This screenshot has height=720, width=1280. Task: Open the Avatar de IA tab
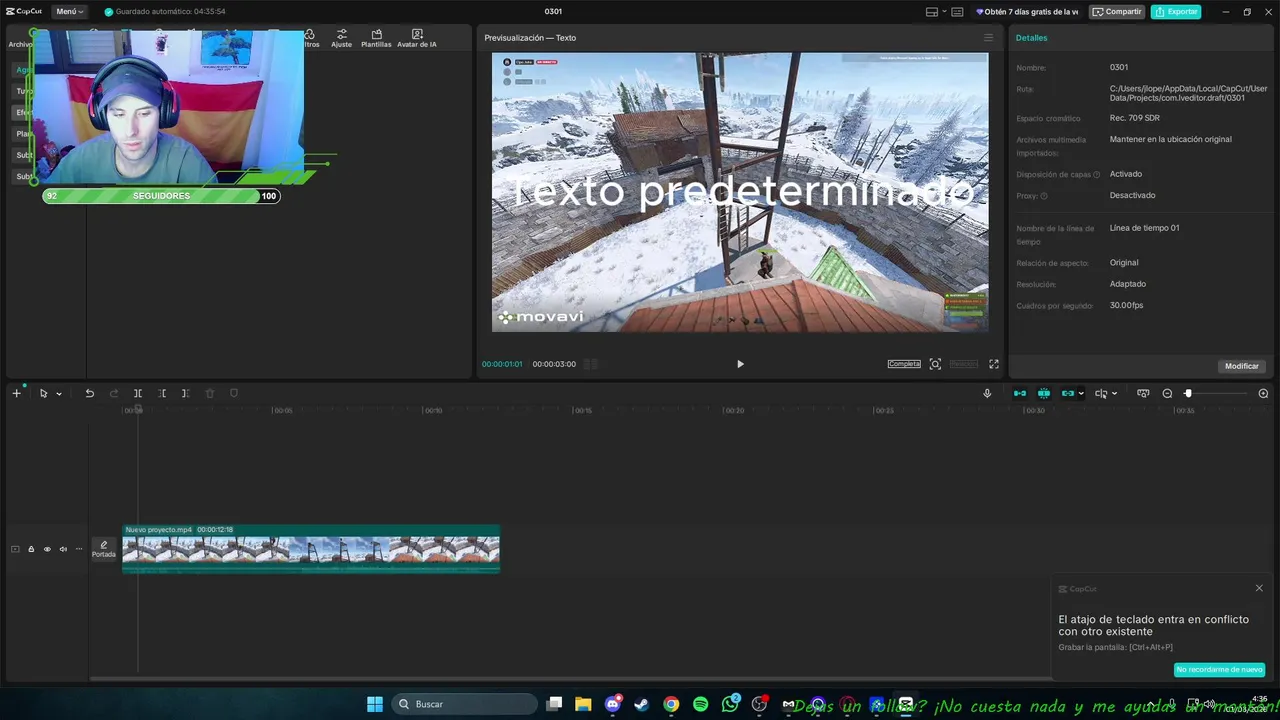(x=417, y=38)
